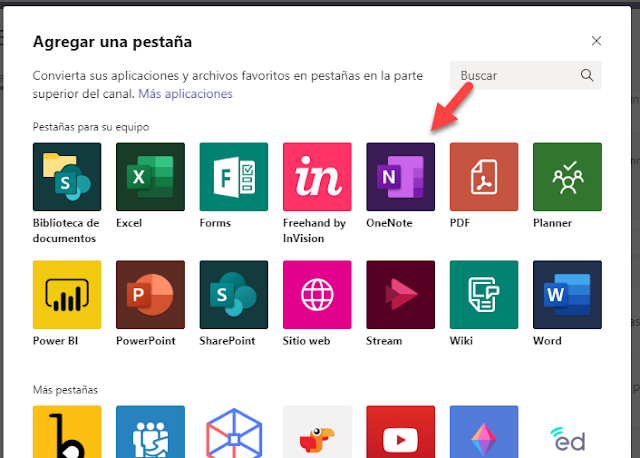Open Freehand by InVision tile
Viewport: 640px width, 458px height.
coord(317,177)
